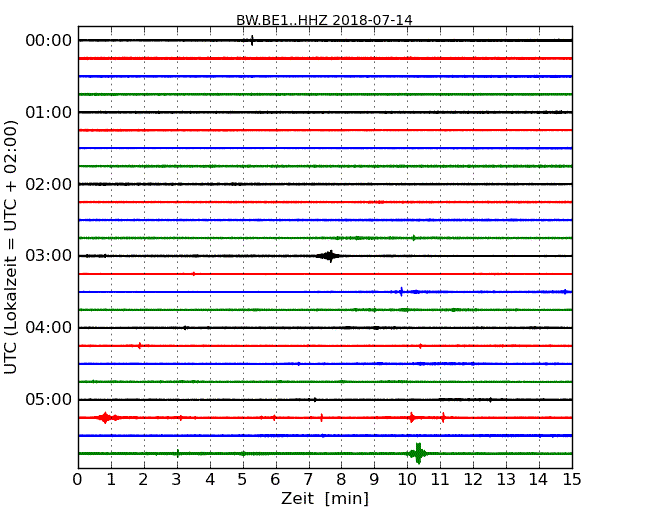Click the x-axis tick label 15

(x=572, y=479)
